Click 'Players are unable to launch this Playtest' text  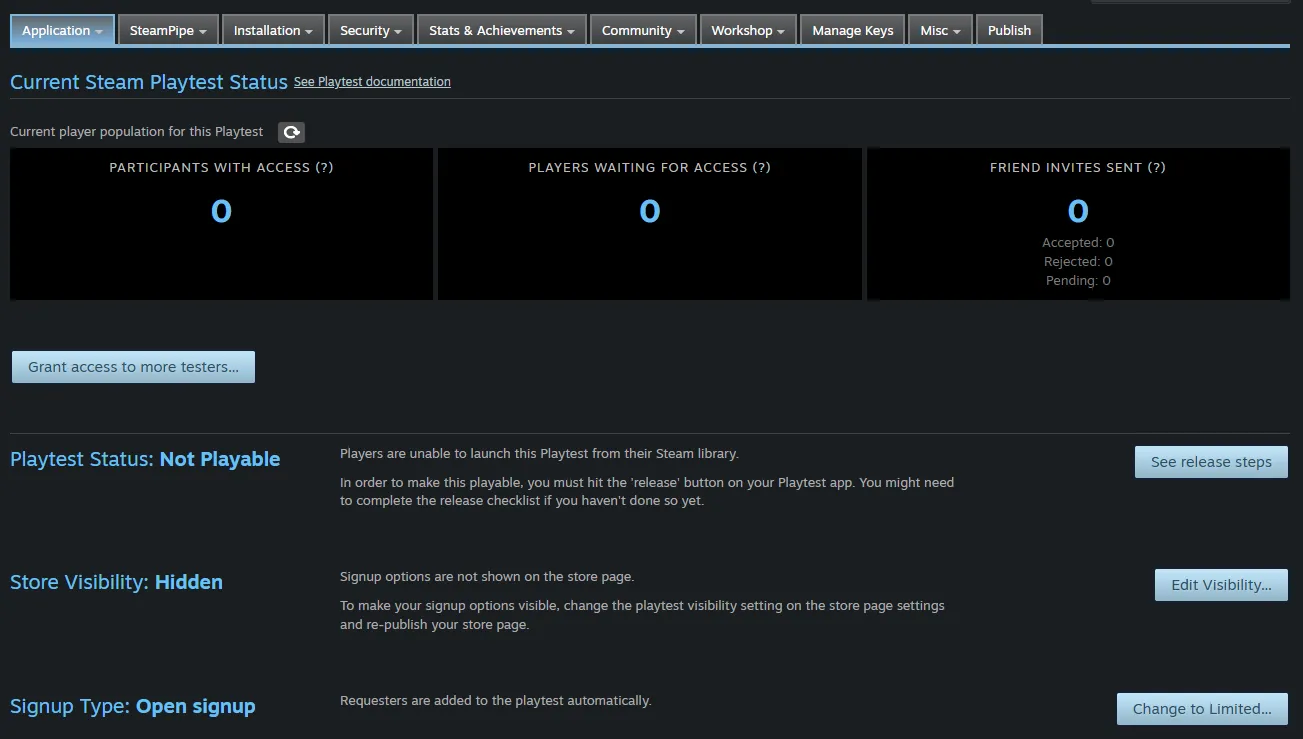click(539, 454)
